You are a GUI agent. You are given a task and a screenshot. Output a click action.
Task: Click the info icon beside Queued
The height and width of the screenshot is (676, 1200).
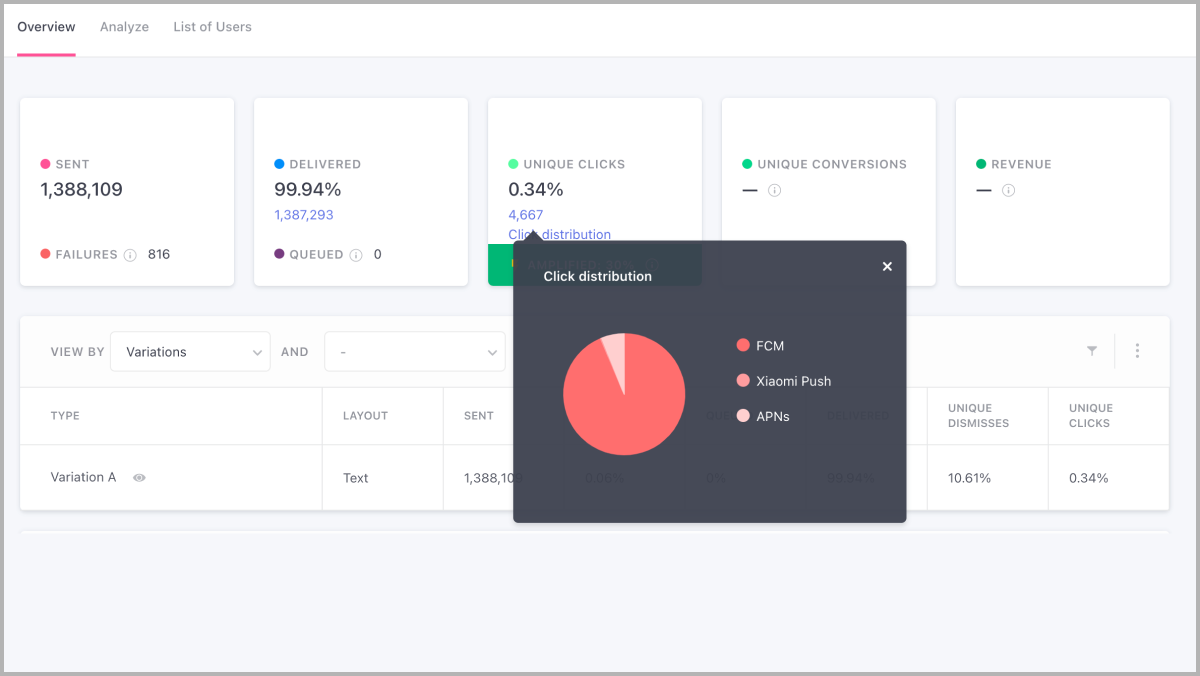pos(356,255)
